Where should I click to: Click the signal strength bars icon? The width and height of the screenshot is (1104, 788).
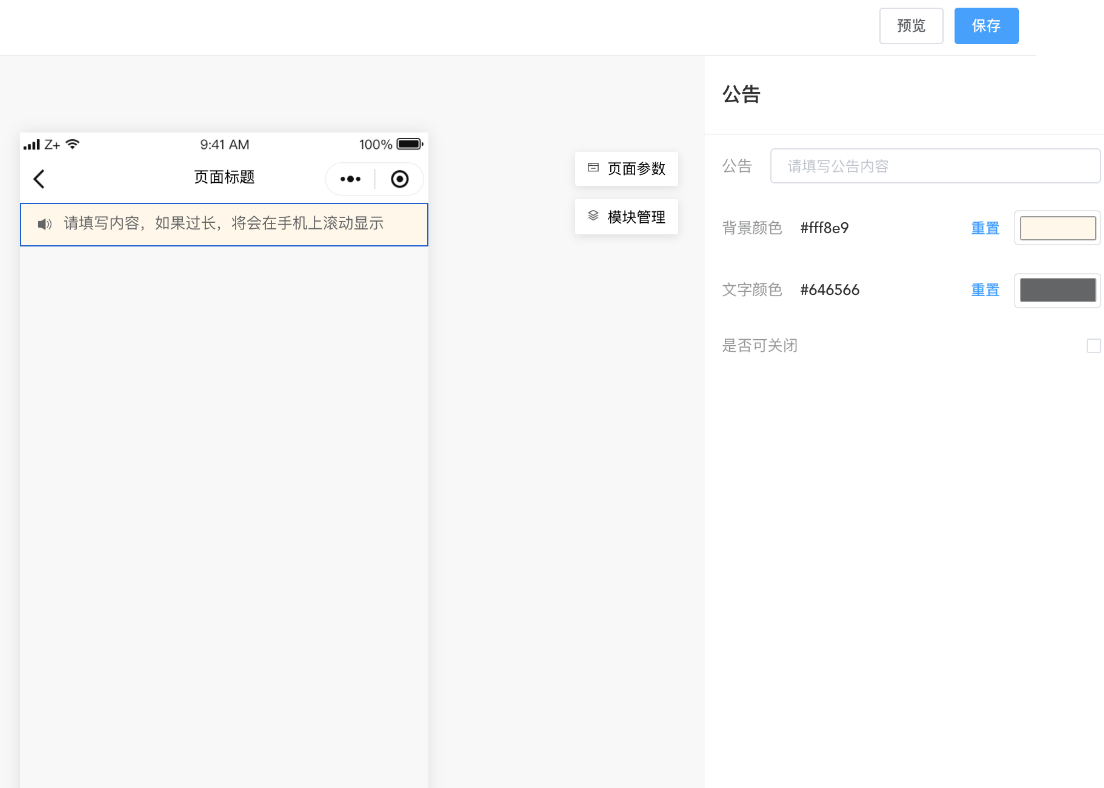[x=31, y=145]
